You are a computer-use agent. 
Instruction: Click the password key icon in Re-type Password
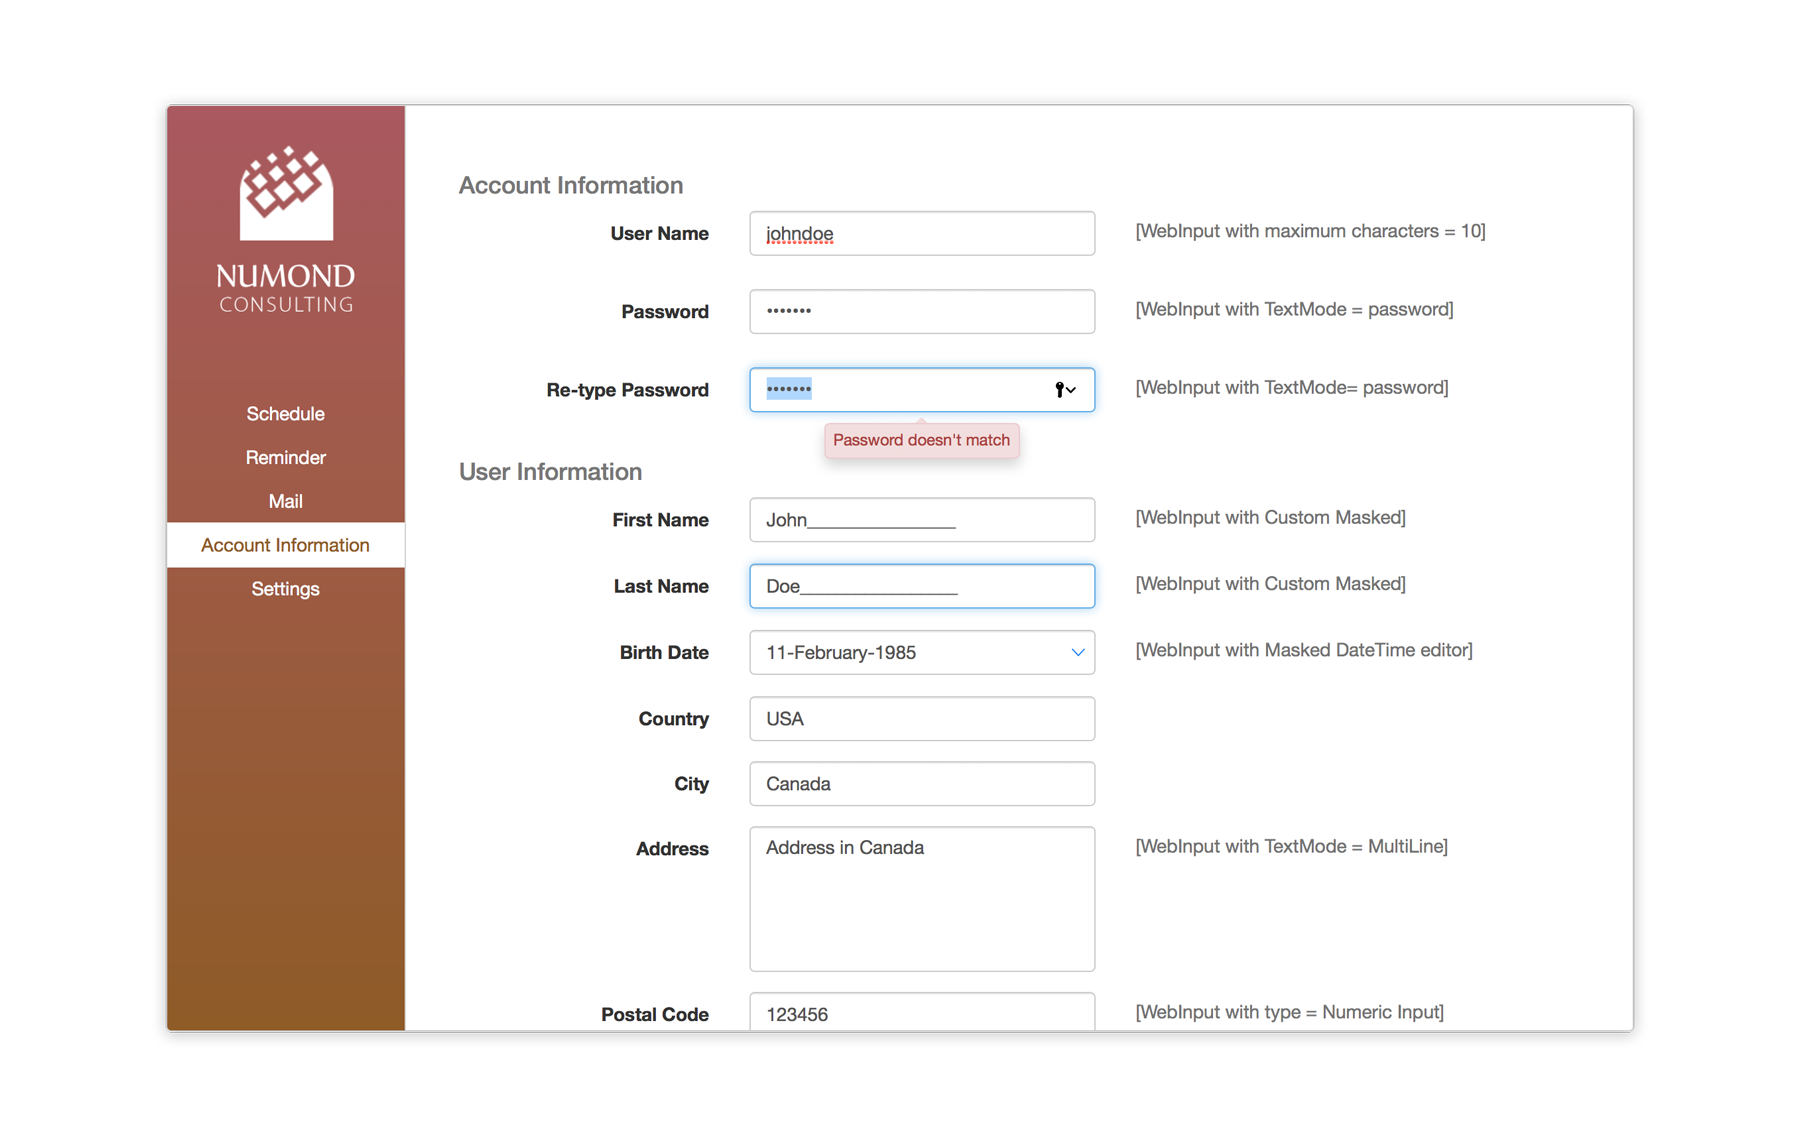point(1063,390)
